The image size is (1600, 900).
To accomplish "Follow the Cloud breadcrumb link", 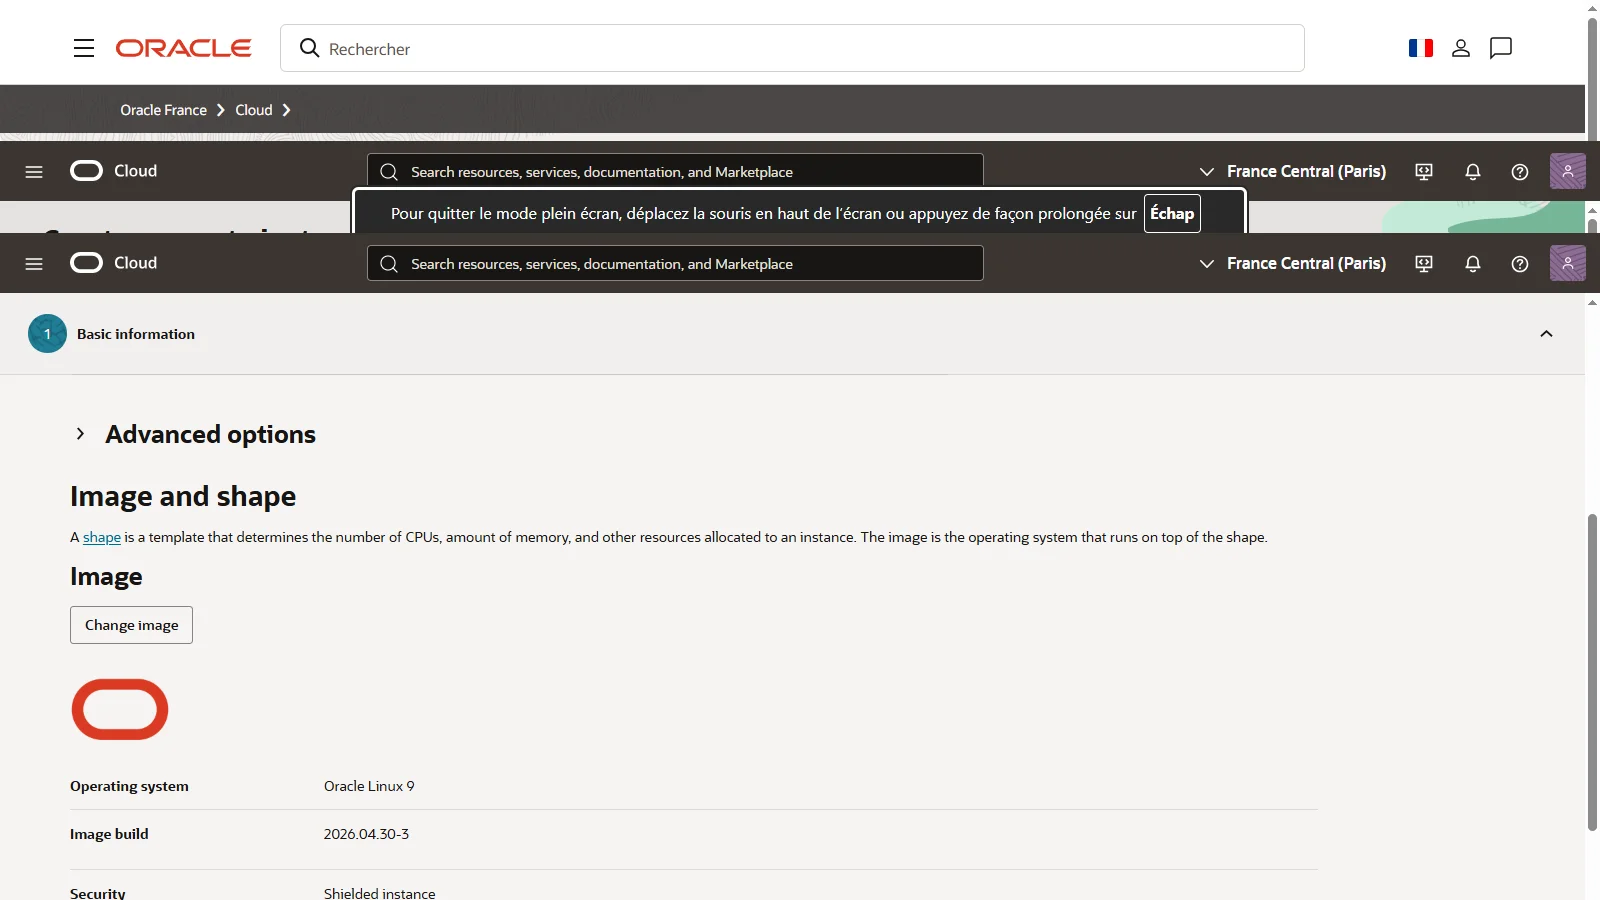I will point(254,110).
